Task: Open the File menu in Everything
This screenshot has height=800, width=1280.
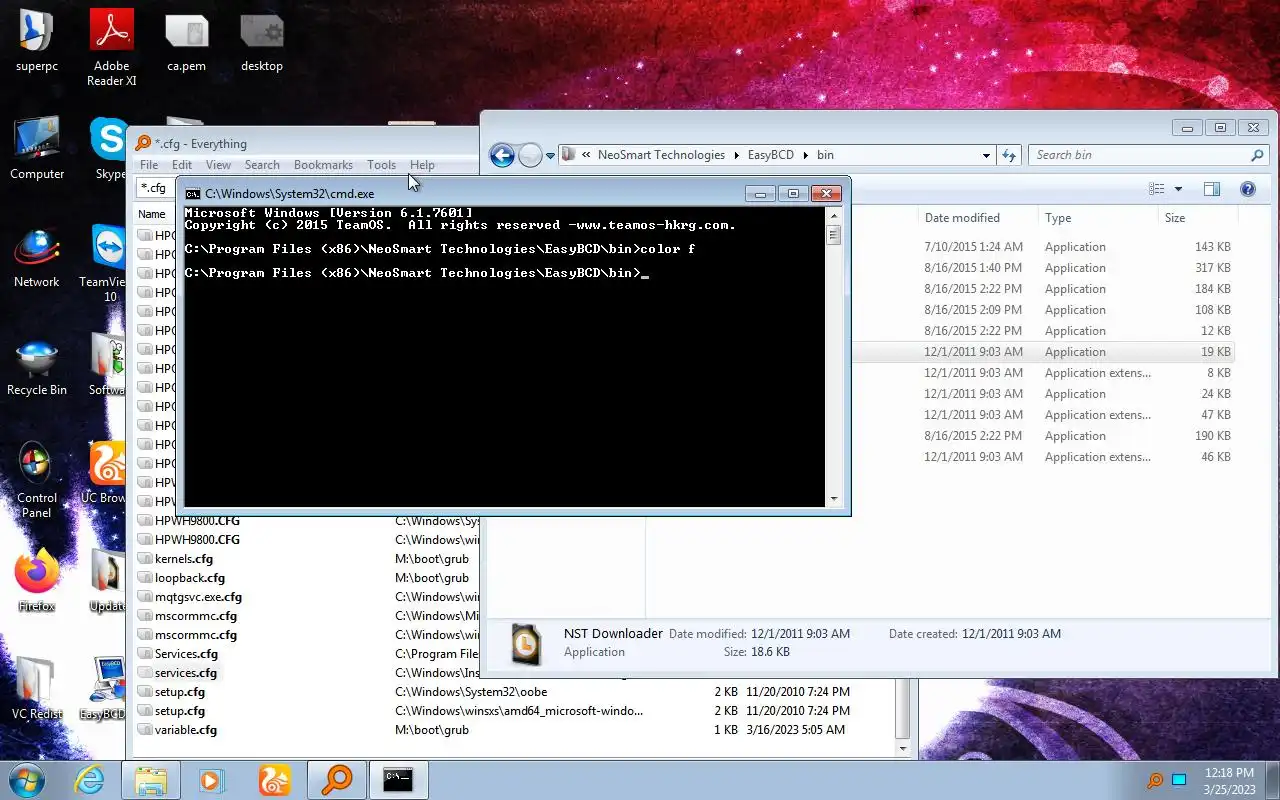Action: point(149,165)
